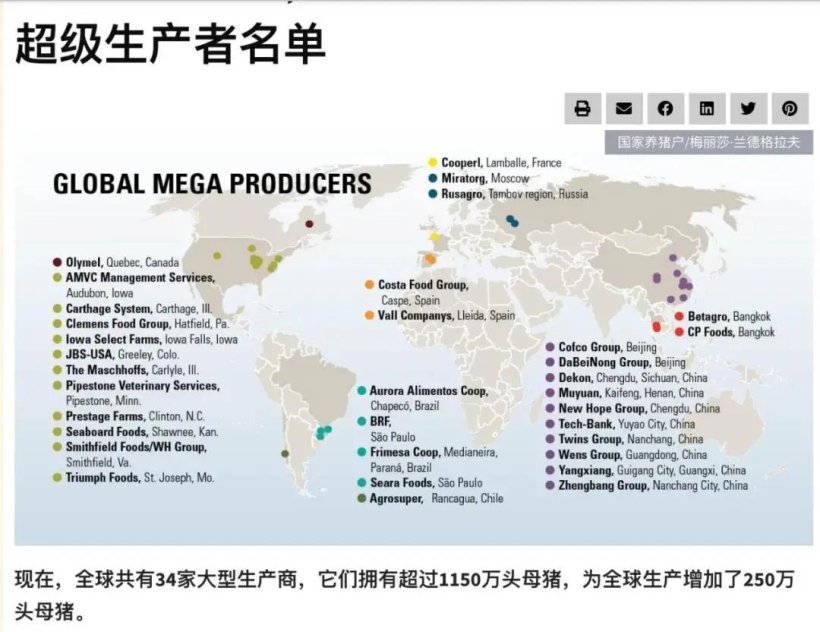The image size is (820, 632).
Task: Click the print icon
Action: (583, 109)
